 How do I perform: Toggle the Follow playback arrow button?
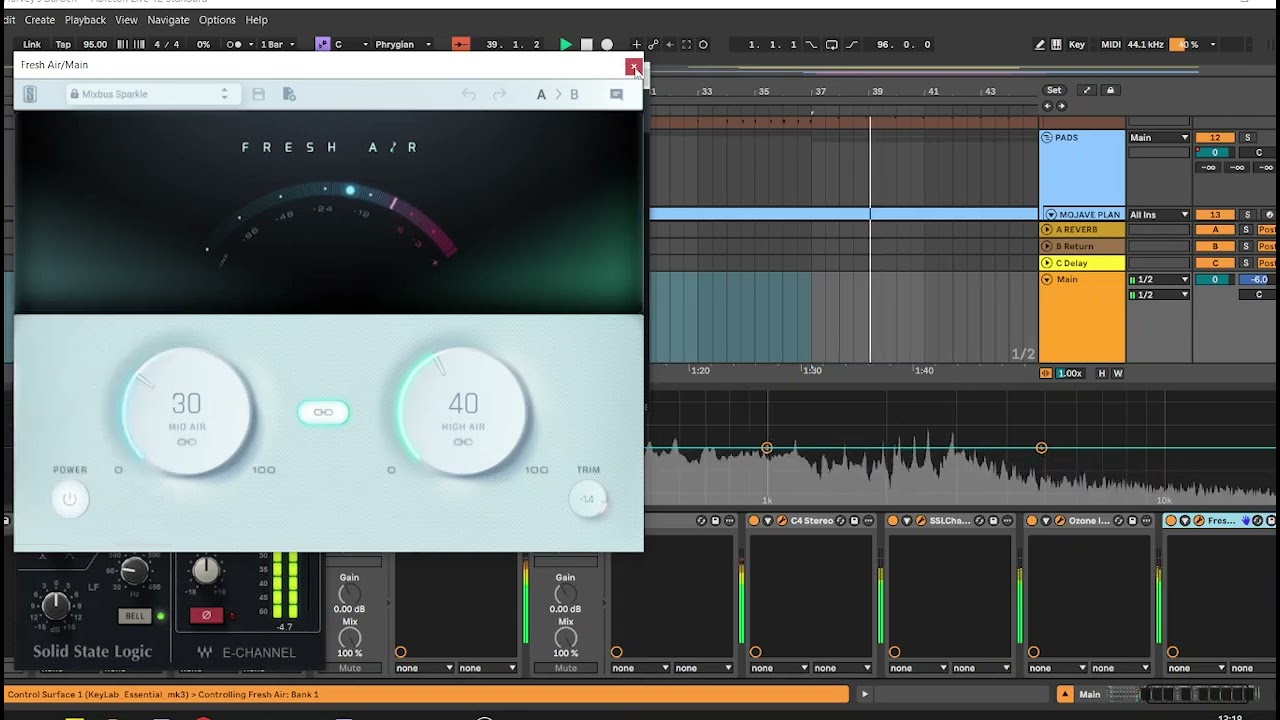[461, 44]
